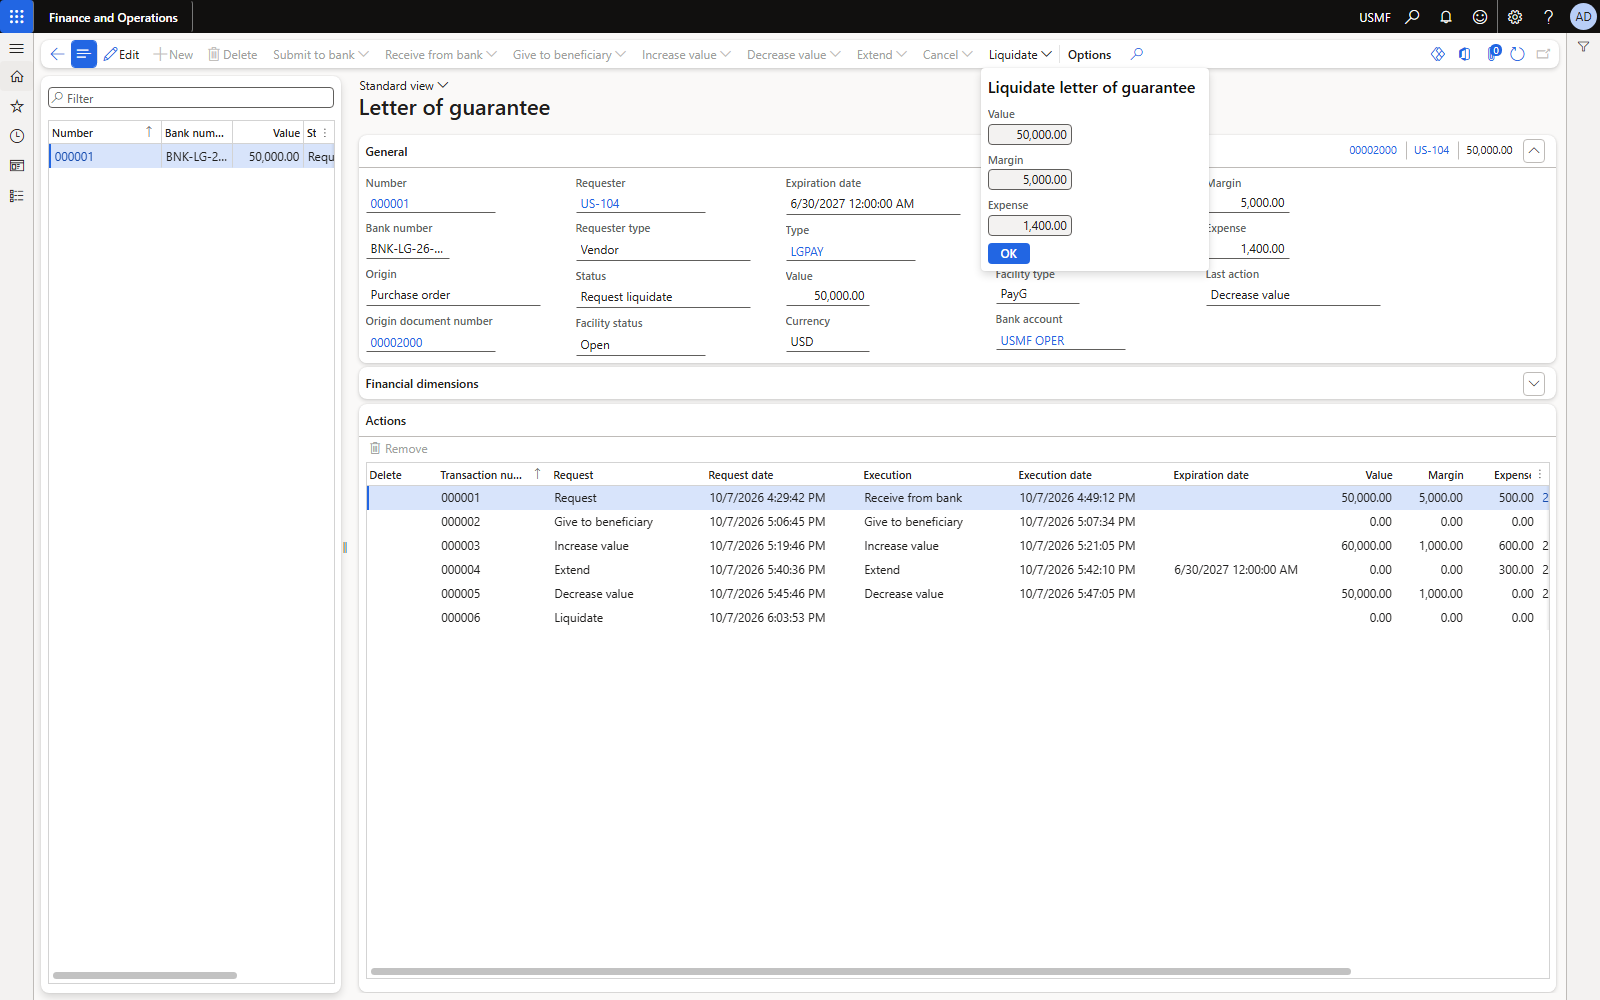Click the search magnifier in top bar
Viewport: 1600px width, 1000px height.
point(1412,17)
